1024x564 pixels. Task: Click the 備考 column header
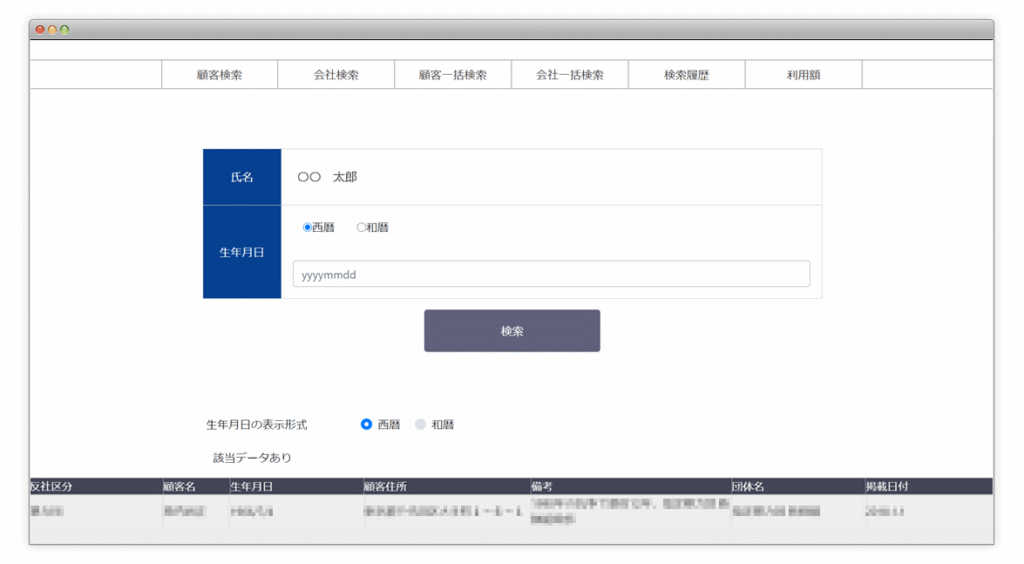coord(542,487)
